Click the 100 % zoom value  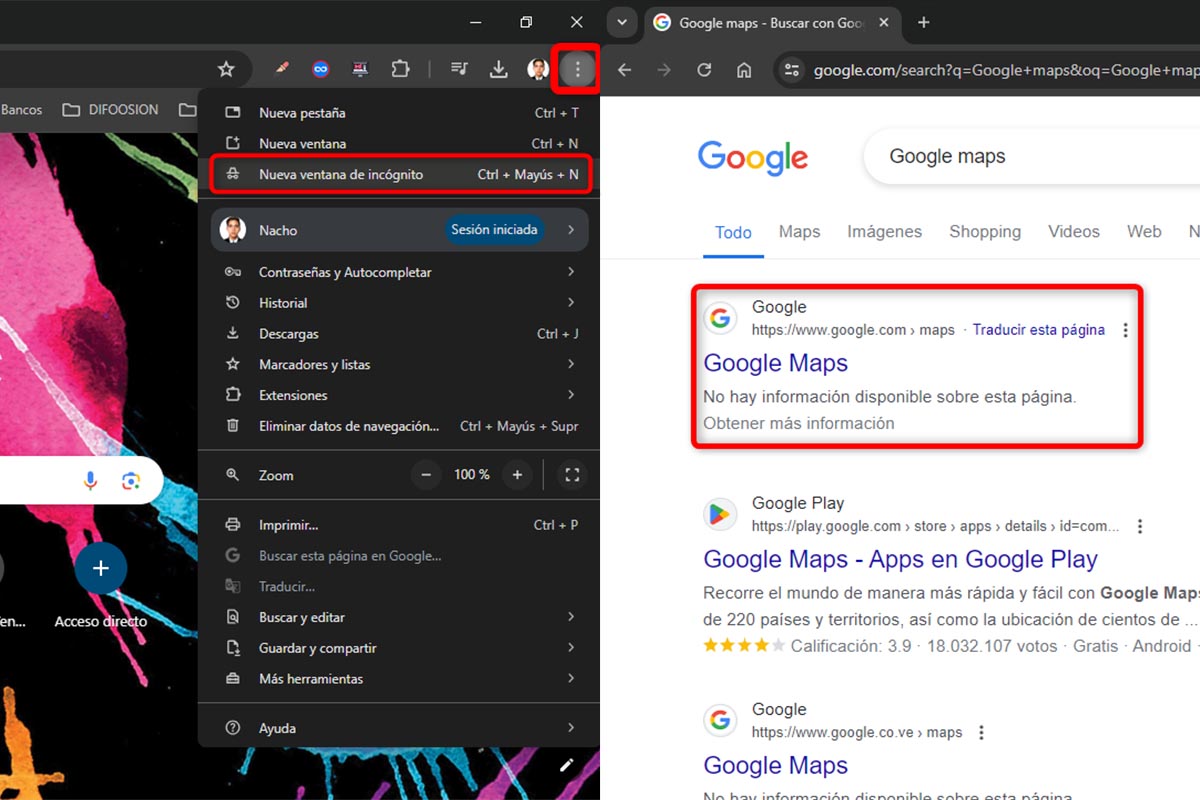[471, 475]
